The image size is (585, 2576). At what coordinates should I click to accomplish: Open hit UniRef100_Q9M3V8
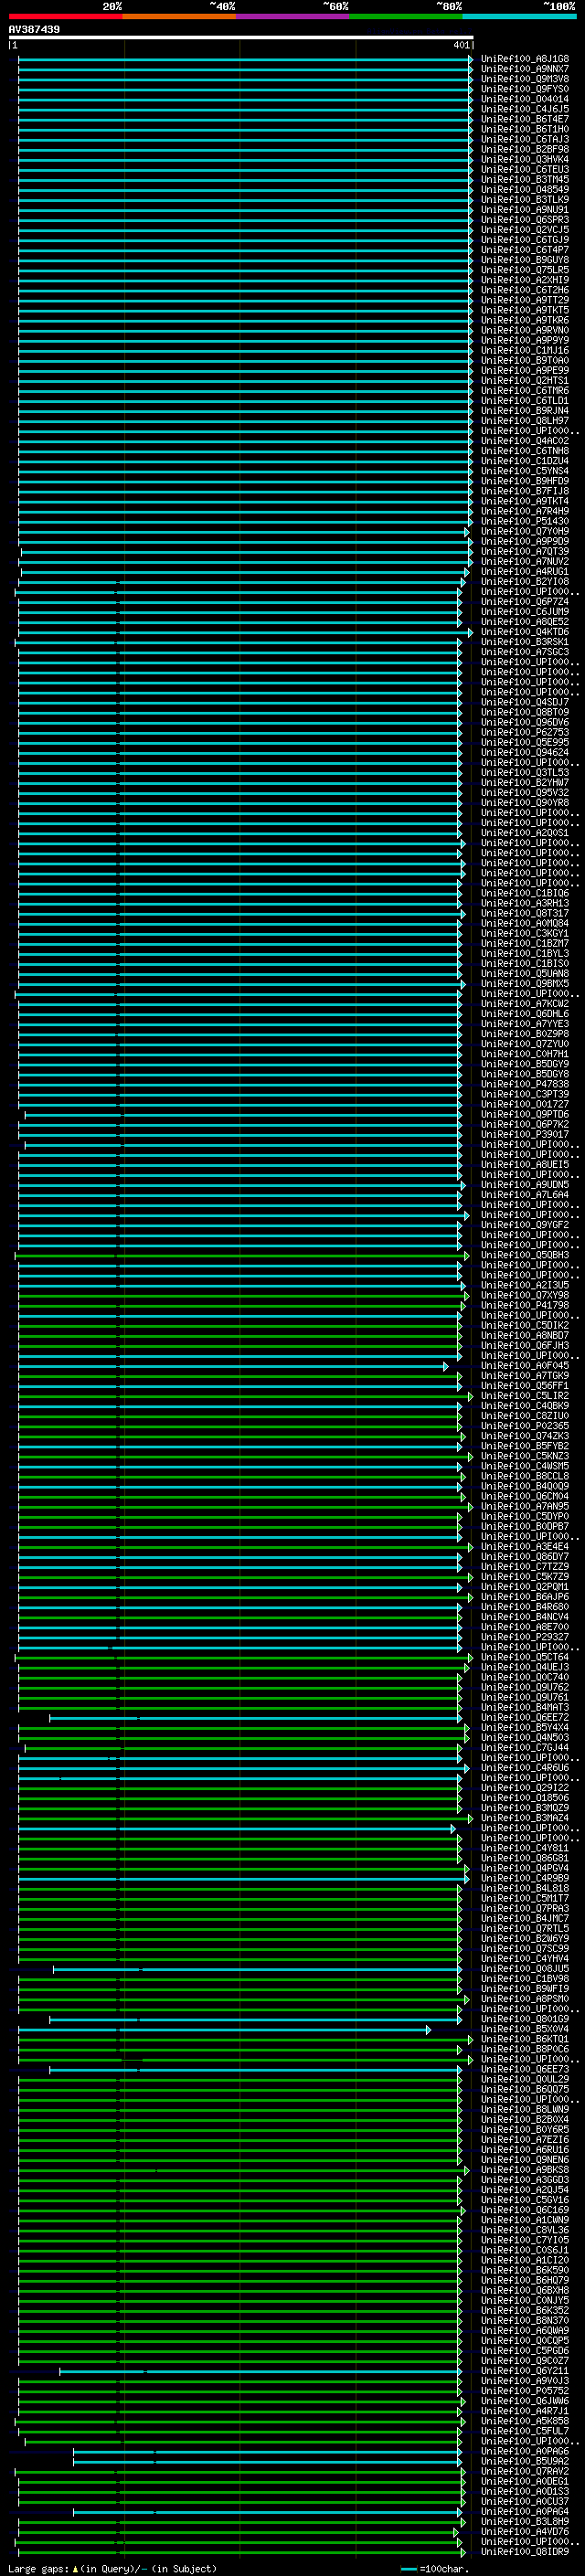pyautogui.click(x=525, y=79)
